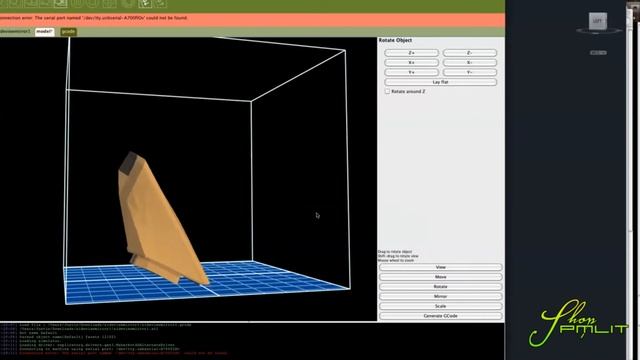This screenshot has width=640, height=360.
Task: Click the serial port connection error message
Action: pyautogui.click(x=94, y=18)
